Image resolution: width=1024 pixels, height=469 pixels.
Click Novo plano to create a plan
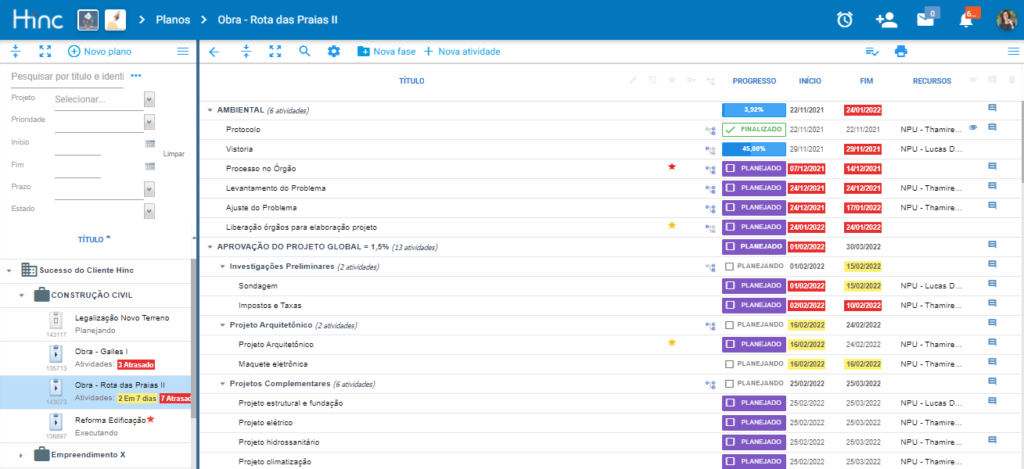click(x=99, y=51)
